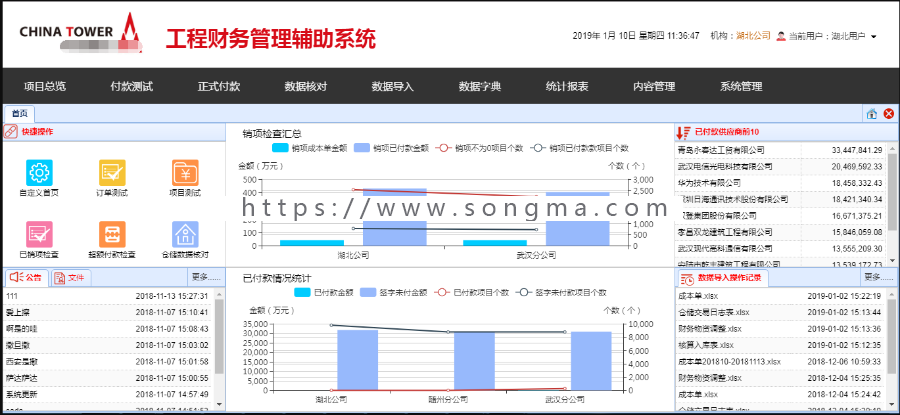Click the 湖北公司 organization link in the header

753,36
